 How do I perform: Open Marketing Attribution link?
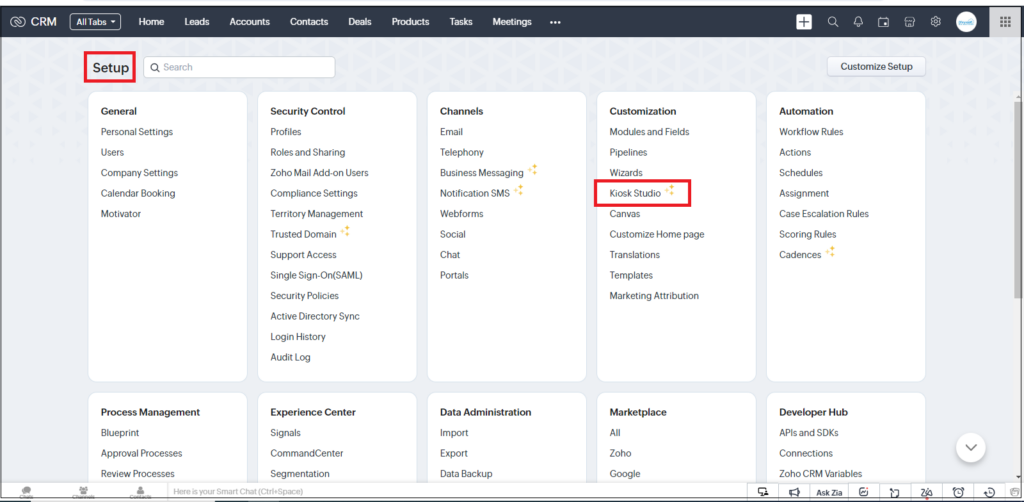[654, 296]
